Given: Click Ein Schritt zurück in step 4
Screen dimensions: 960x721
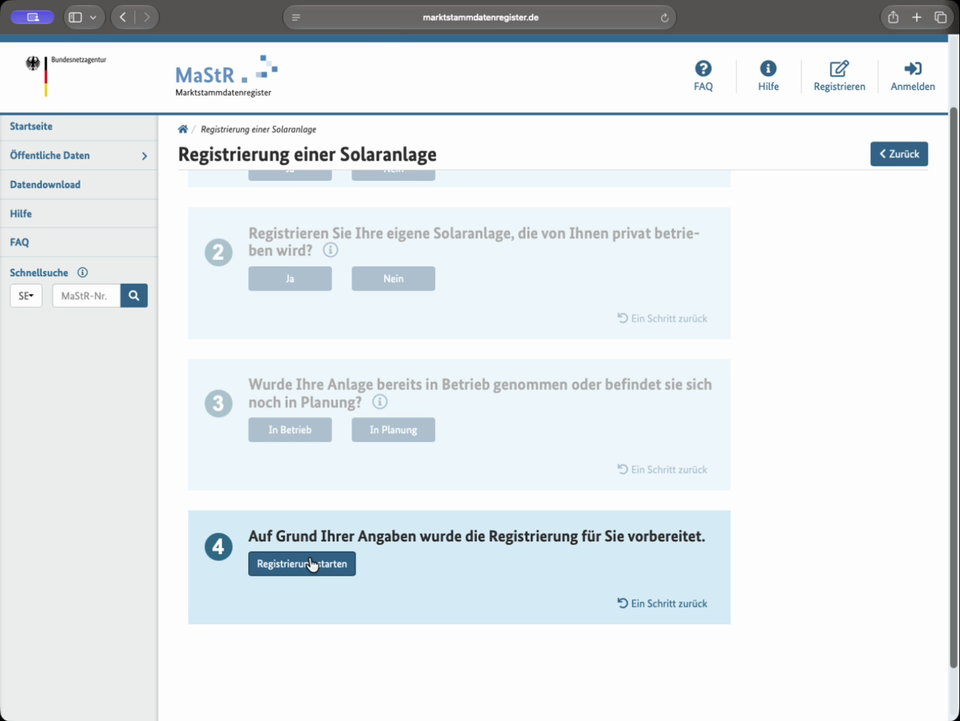Looking at the screenshot, I should [662, 603].
